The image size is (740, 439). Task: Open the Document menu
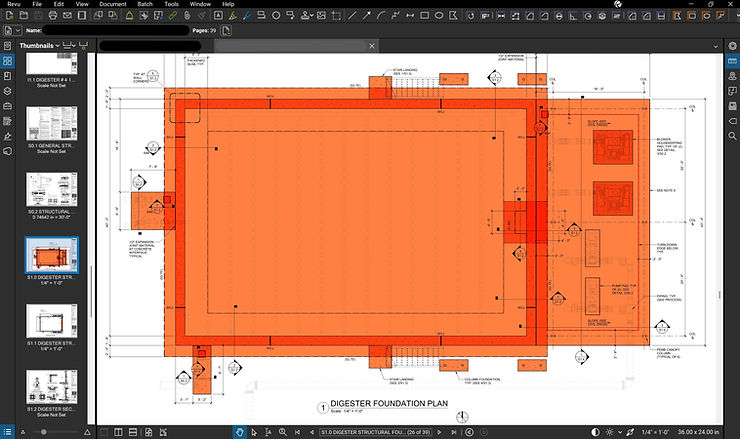click(113, 4)
